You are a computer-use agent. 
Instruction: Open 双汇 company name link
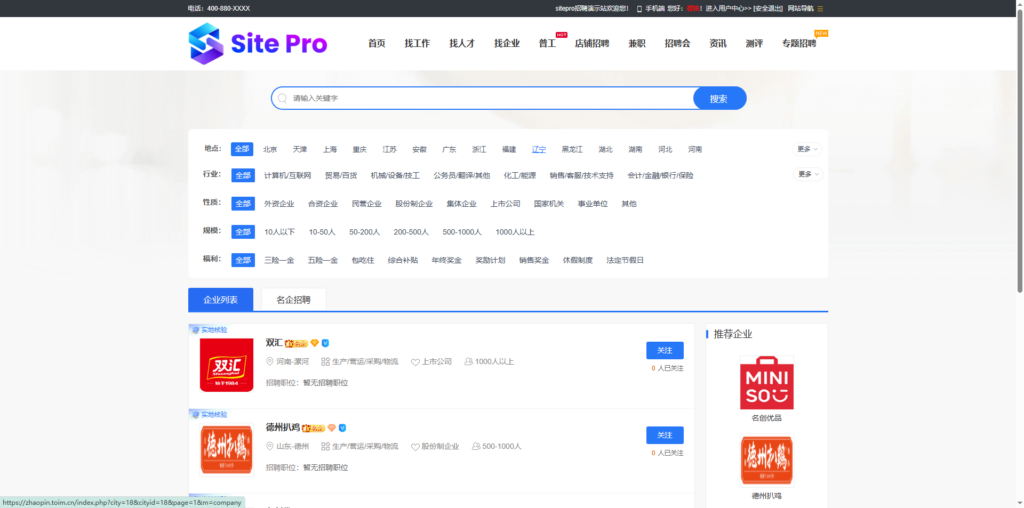(x=274, y=343)
